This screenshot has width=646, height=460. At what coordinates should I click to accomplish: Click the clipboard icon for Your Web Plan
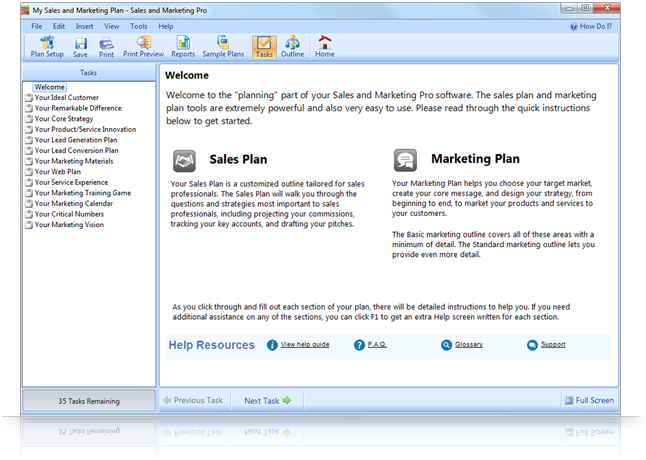click(x=29, y=172)
